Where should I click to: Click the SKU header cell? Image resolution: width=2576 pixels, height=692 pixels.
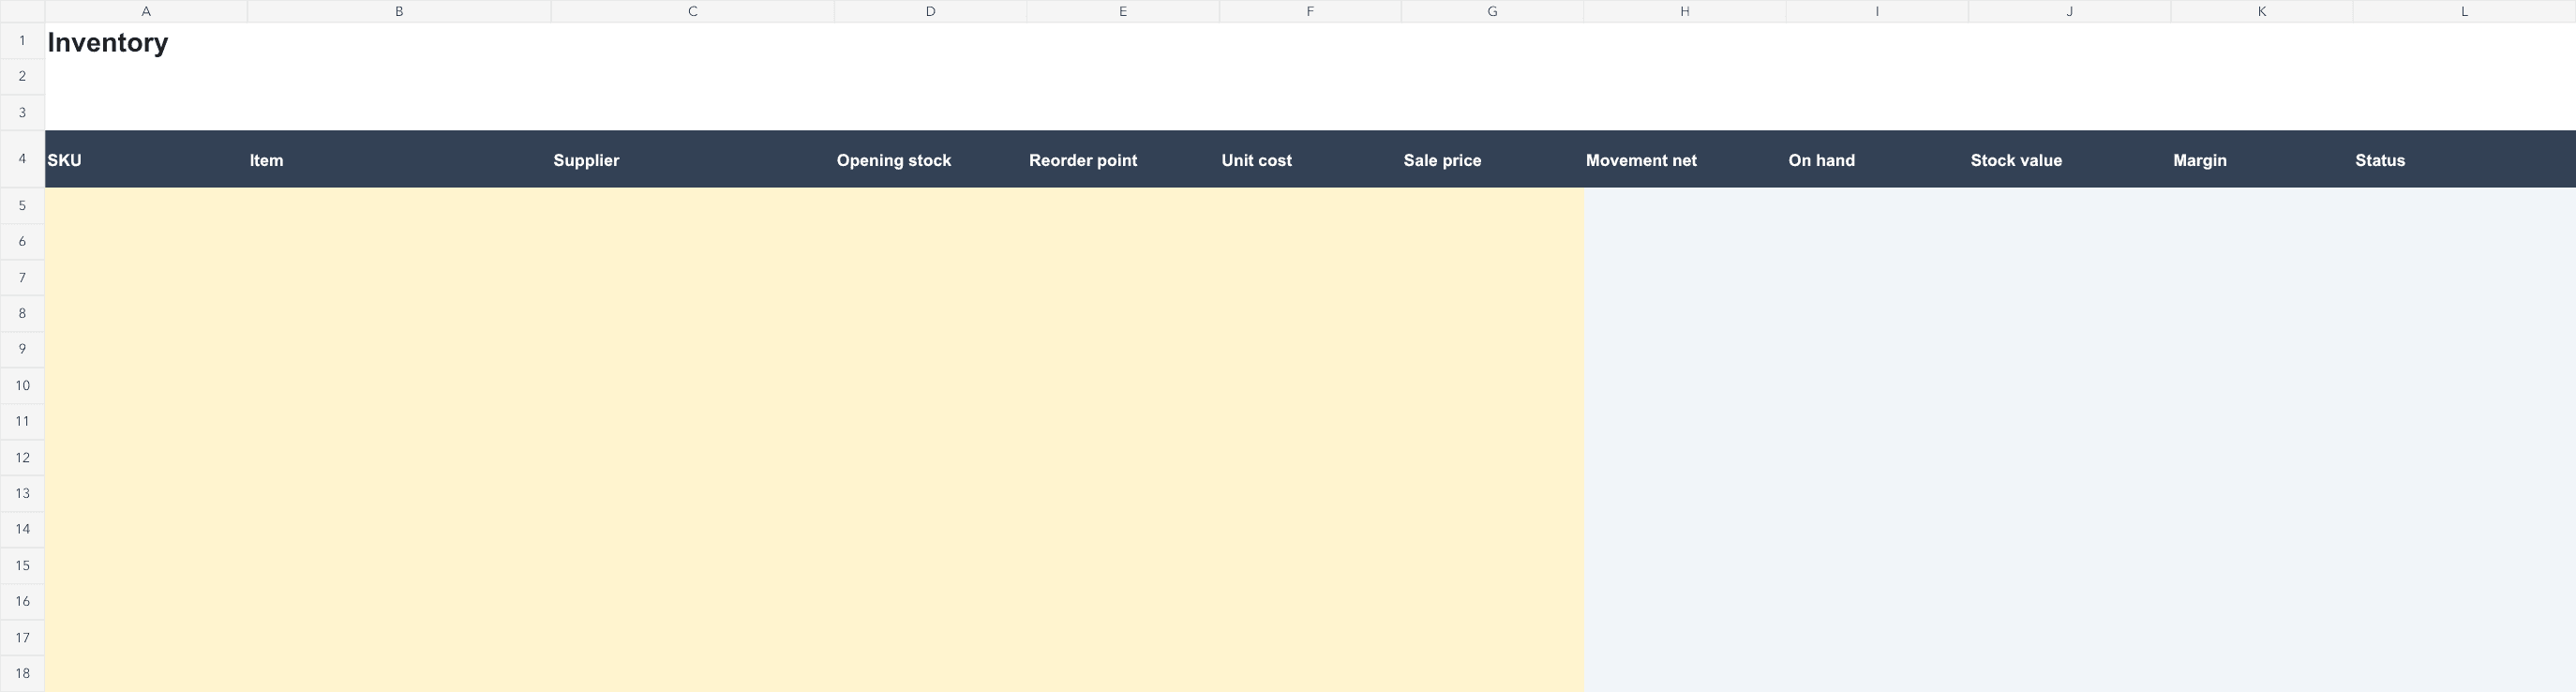[146, 159]
